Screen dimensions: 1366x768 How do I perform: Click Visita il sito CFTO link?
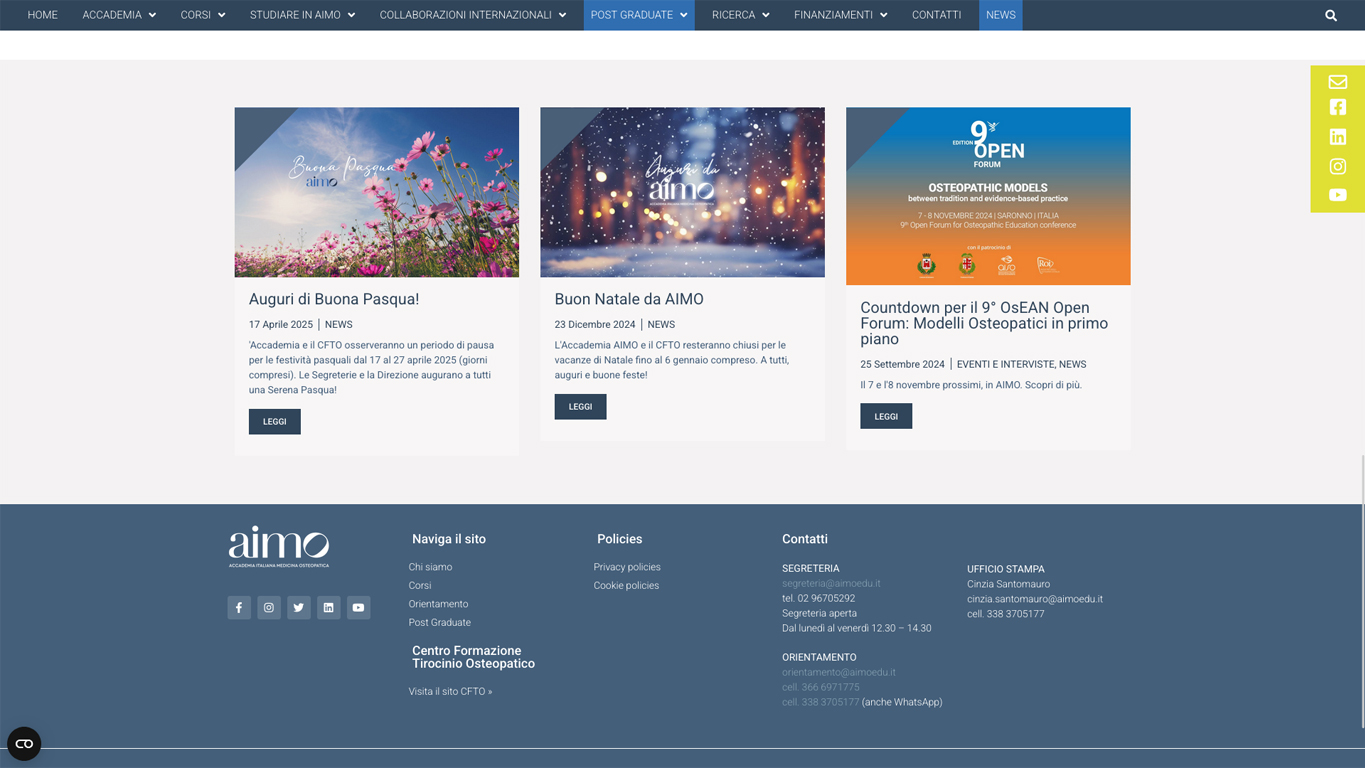(x=450, y=692)
